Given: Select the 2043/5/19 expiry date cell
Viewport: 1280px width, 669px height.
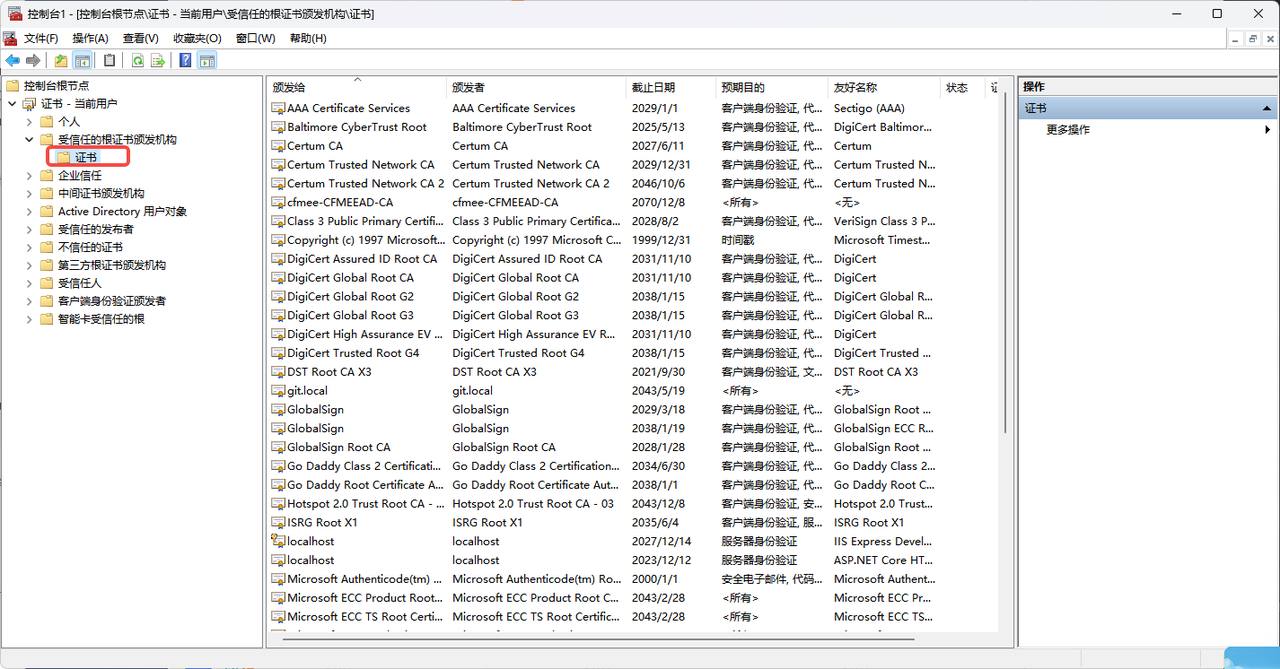Looking at the screenshot, I should pyautogui.click(x=656, y=391).
